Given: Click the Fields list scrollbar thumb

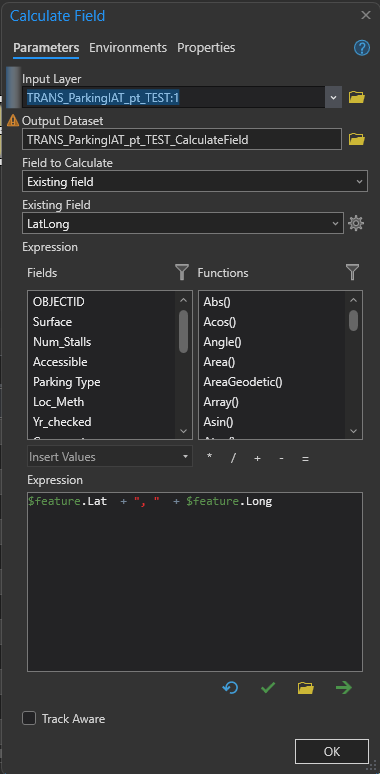Looking at the screenshot, I should click(183, 331).
